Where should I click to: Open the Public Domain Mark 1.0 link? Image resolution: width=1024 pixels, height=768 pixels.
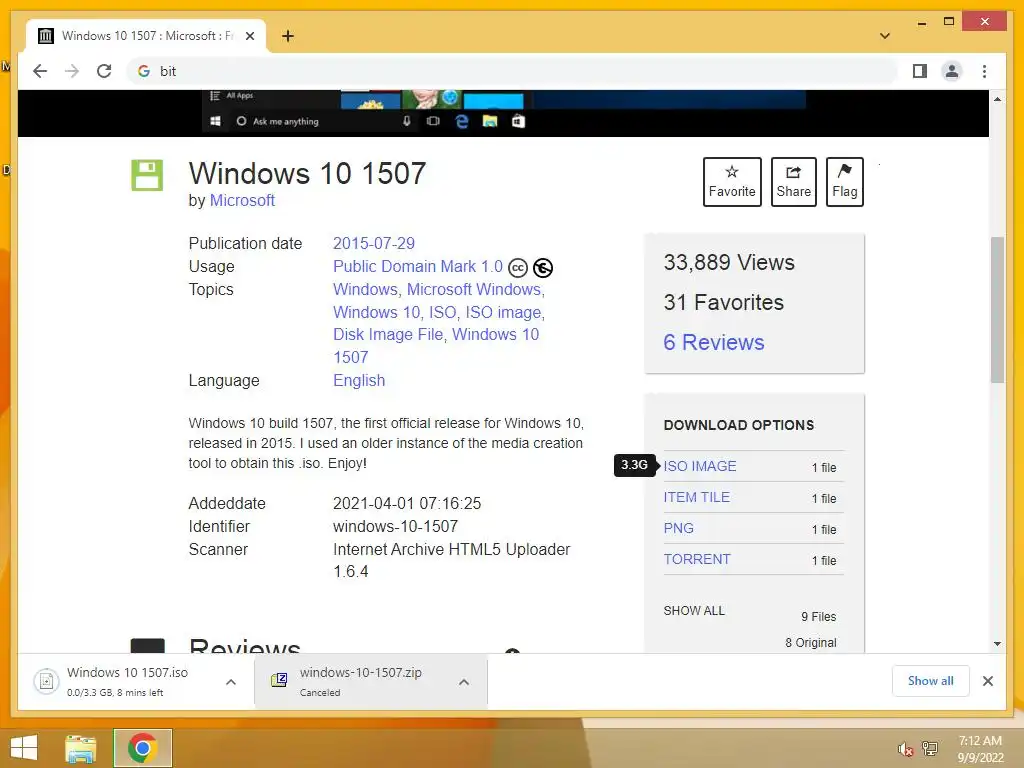(418, 266)
